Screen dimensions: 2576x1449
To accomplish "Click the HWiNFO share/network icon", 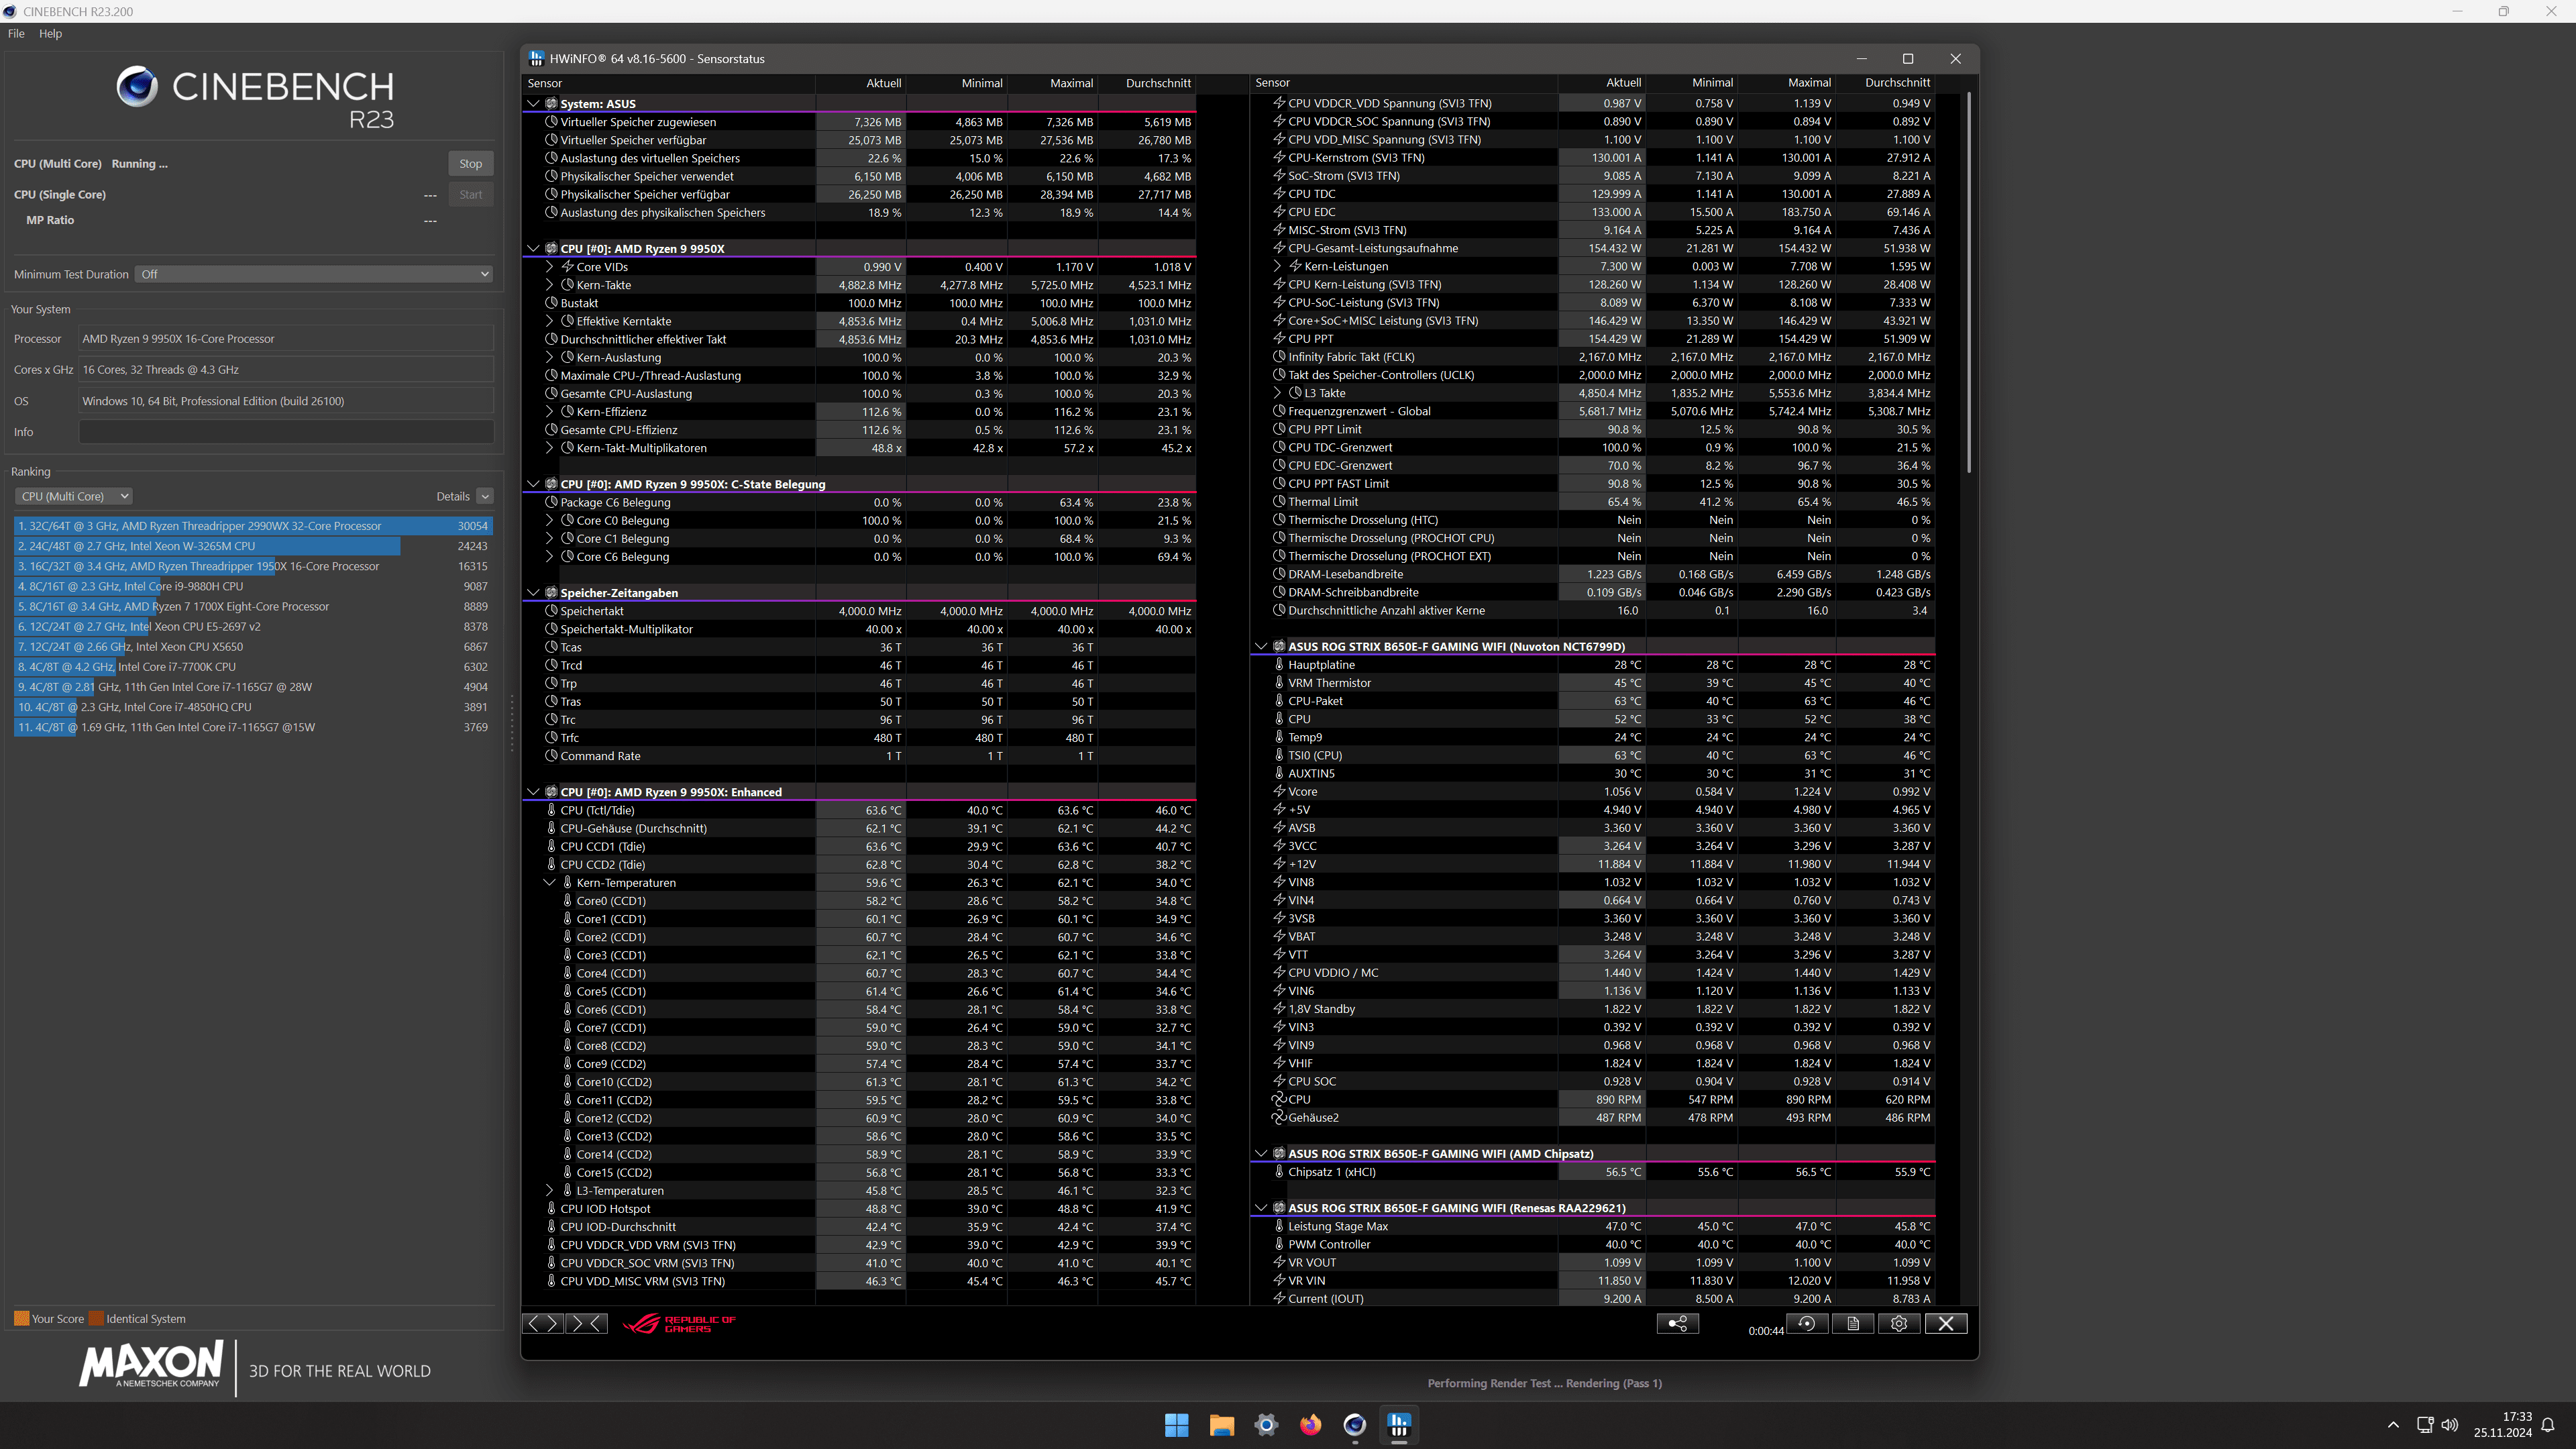I will tap(1677, 1323).
